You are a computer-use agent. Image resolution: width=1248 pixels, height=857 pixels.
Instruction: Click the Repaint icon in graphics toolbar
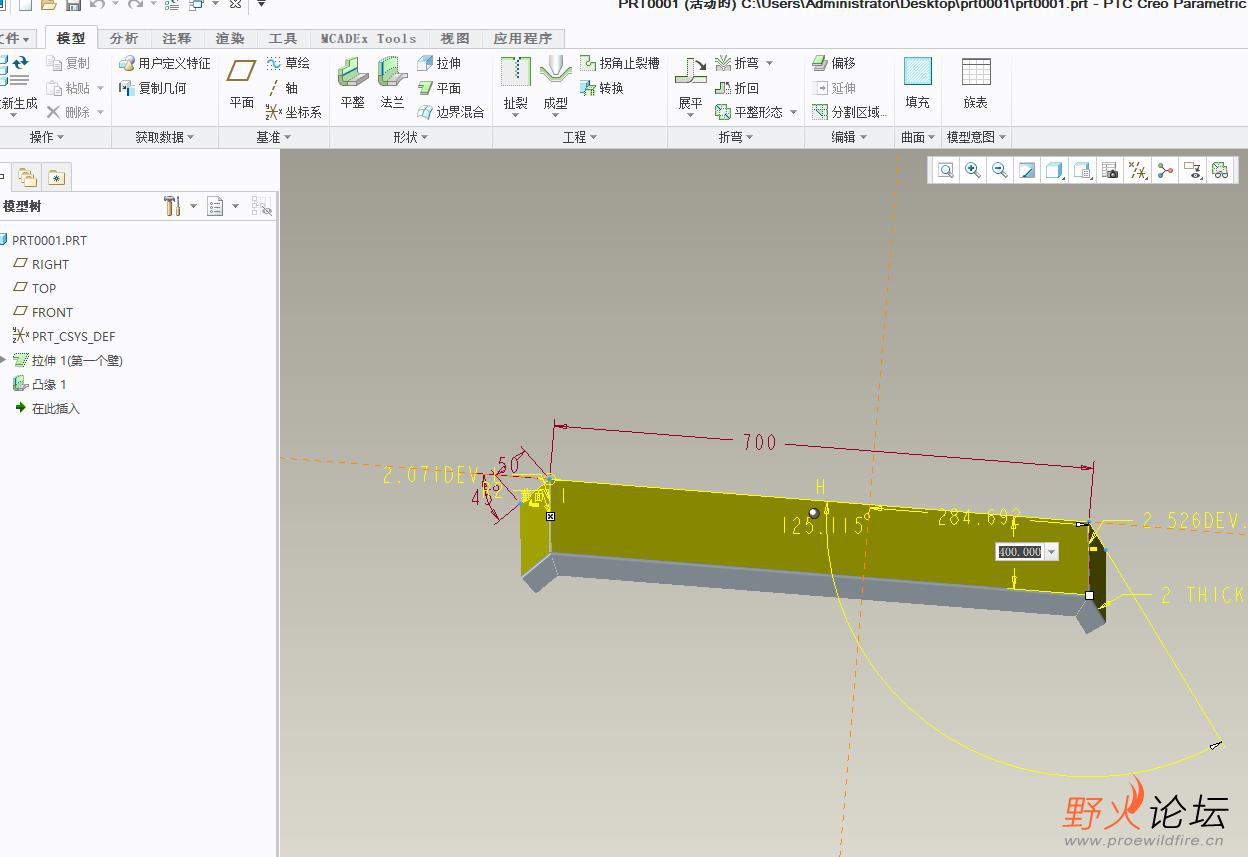click(x=1027, y=171)
